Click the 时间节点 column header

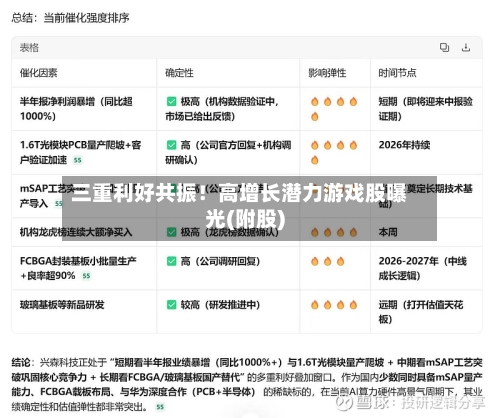pyautogui.click(x=397, y=73)
